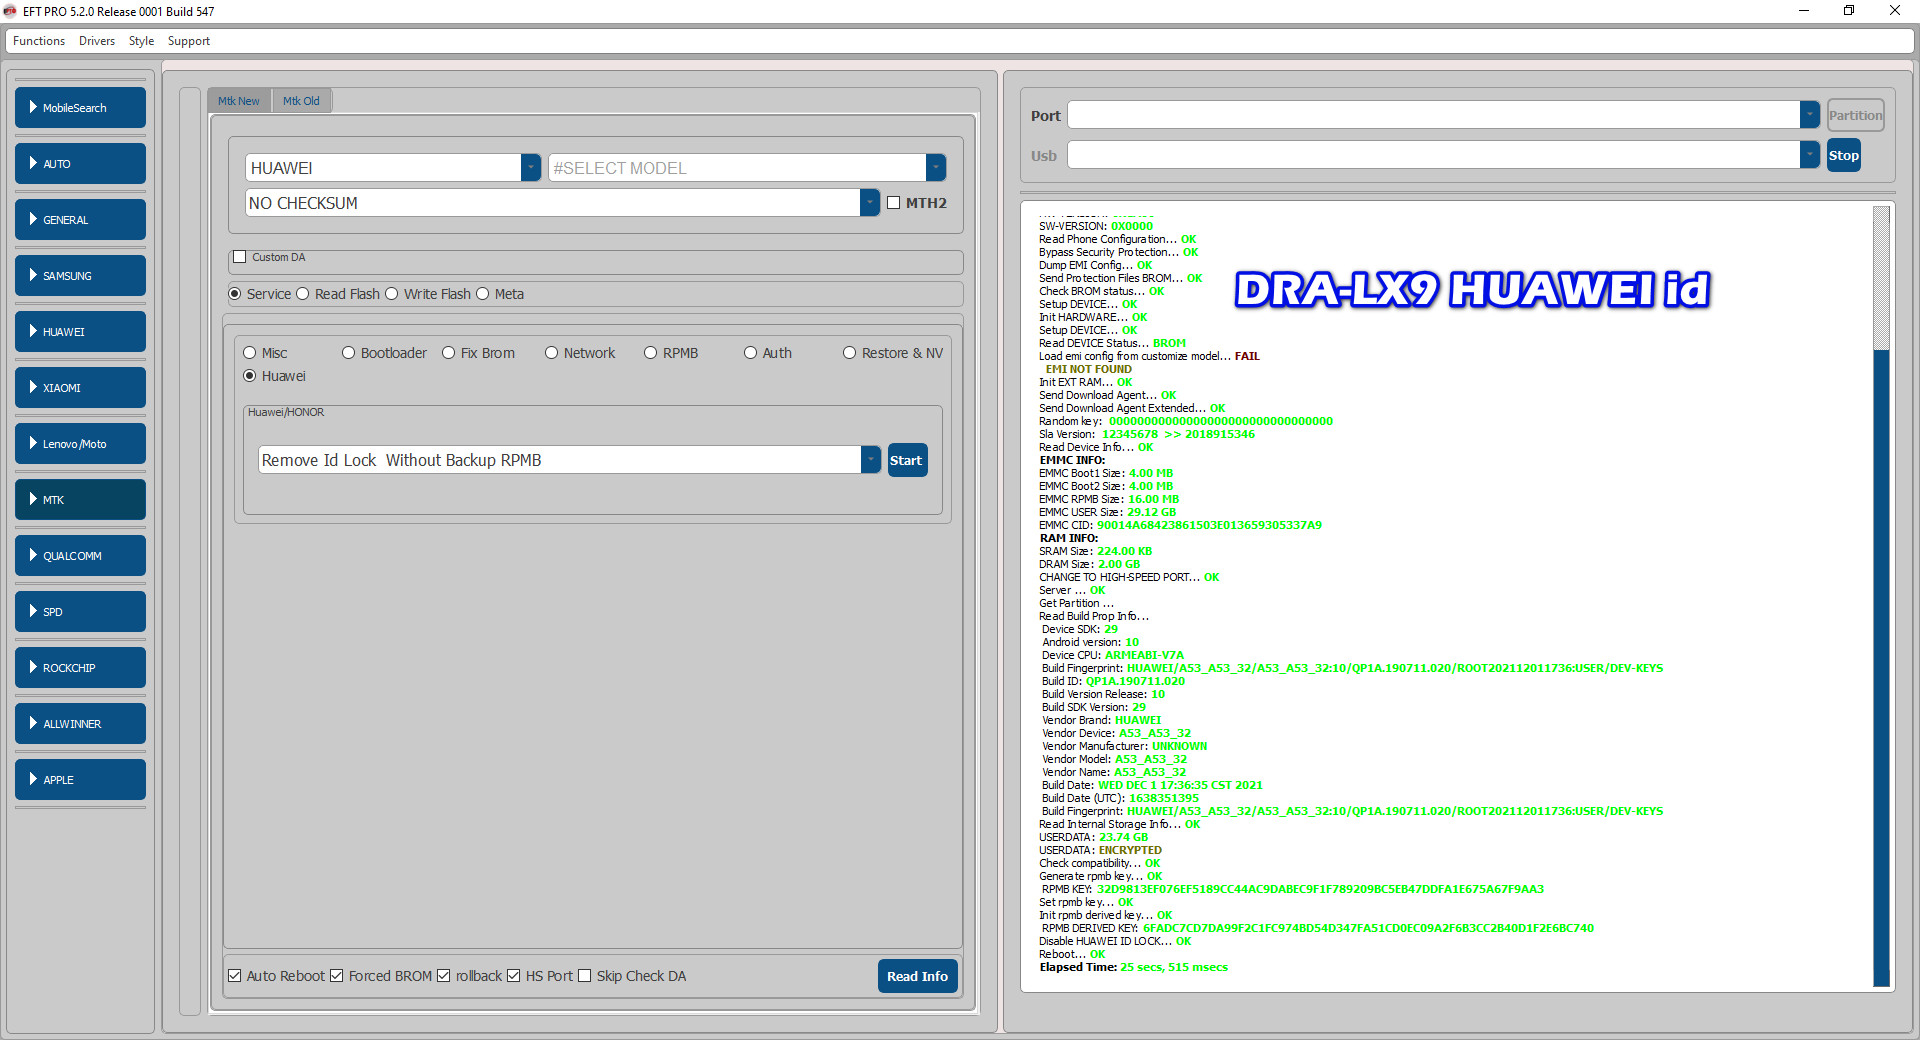This screenshot has width=1920, height=1040.
Task: Click the EFT PRO app icon in title bar
Action: click(10, 11)
